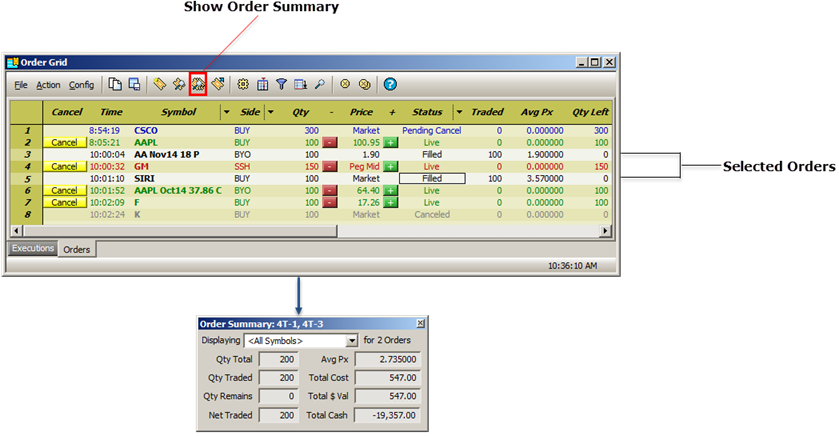Click the cascaded windows toolbar icon
The height and width of the screenshot is (436, 839).
point(134,84)
